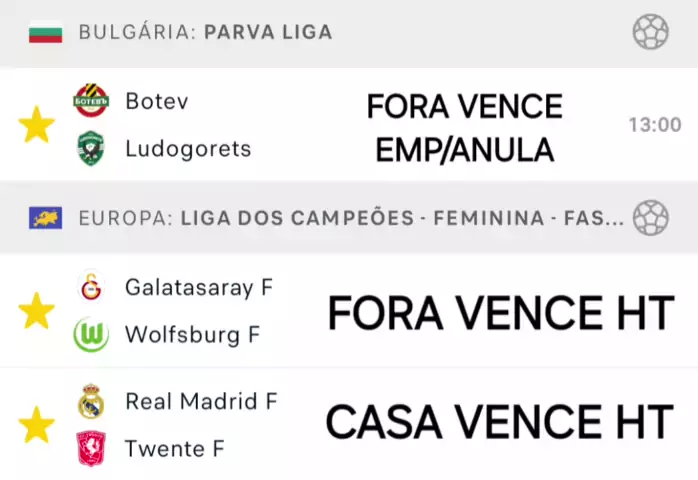Click the Botev club crest
Screen dimensions: 698x480
(90, 101)
